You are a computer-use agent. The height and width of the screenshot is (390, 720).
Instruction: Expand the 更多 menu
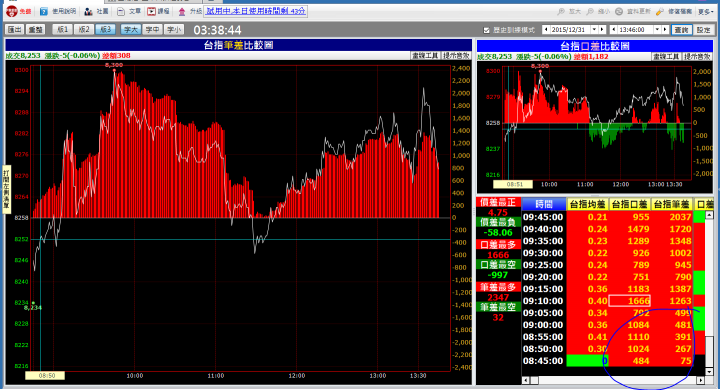705,11
